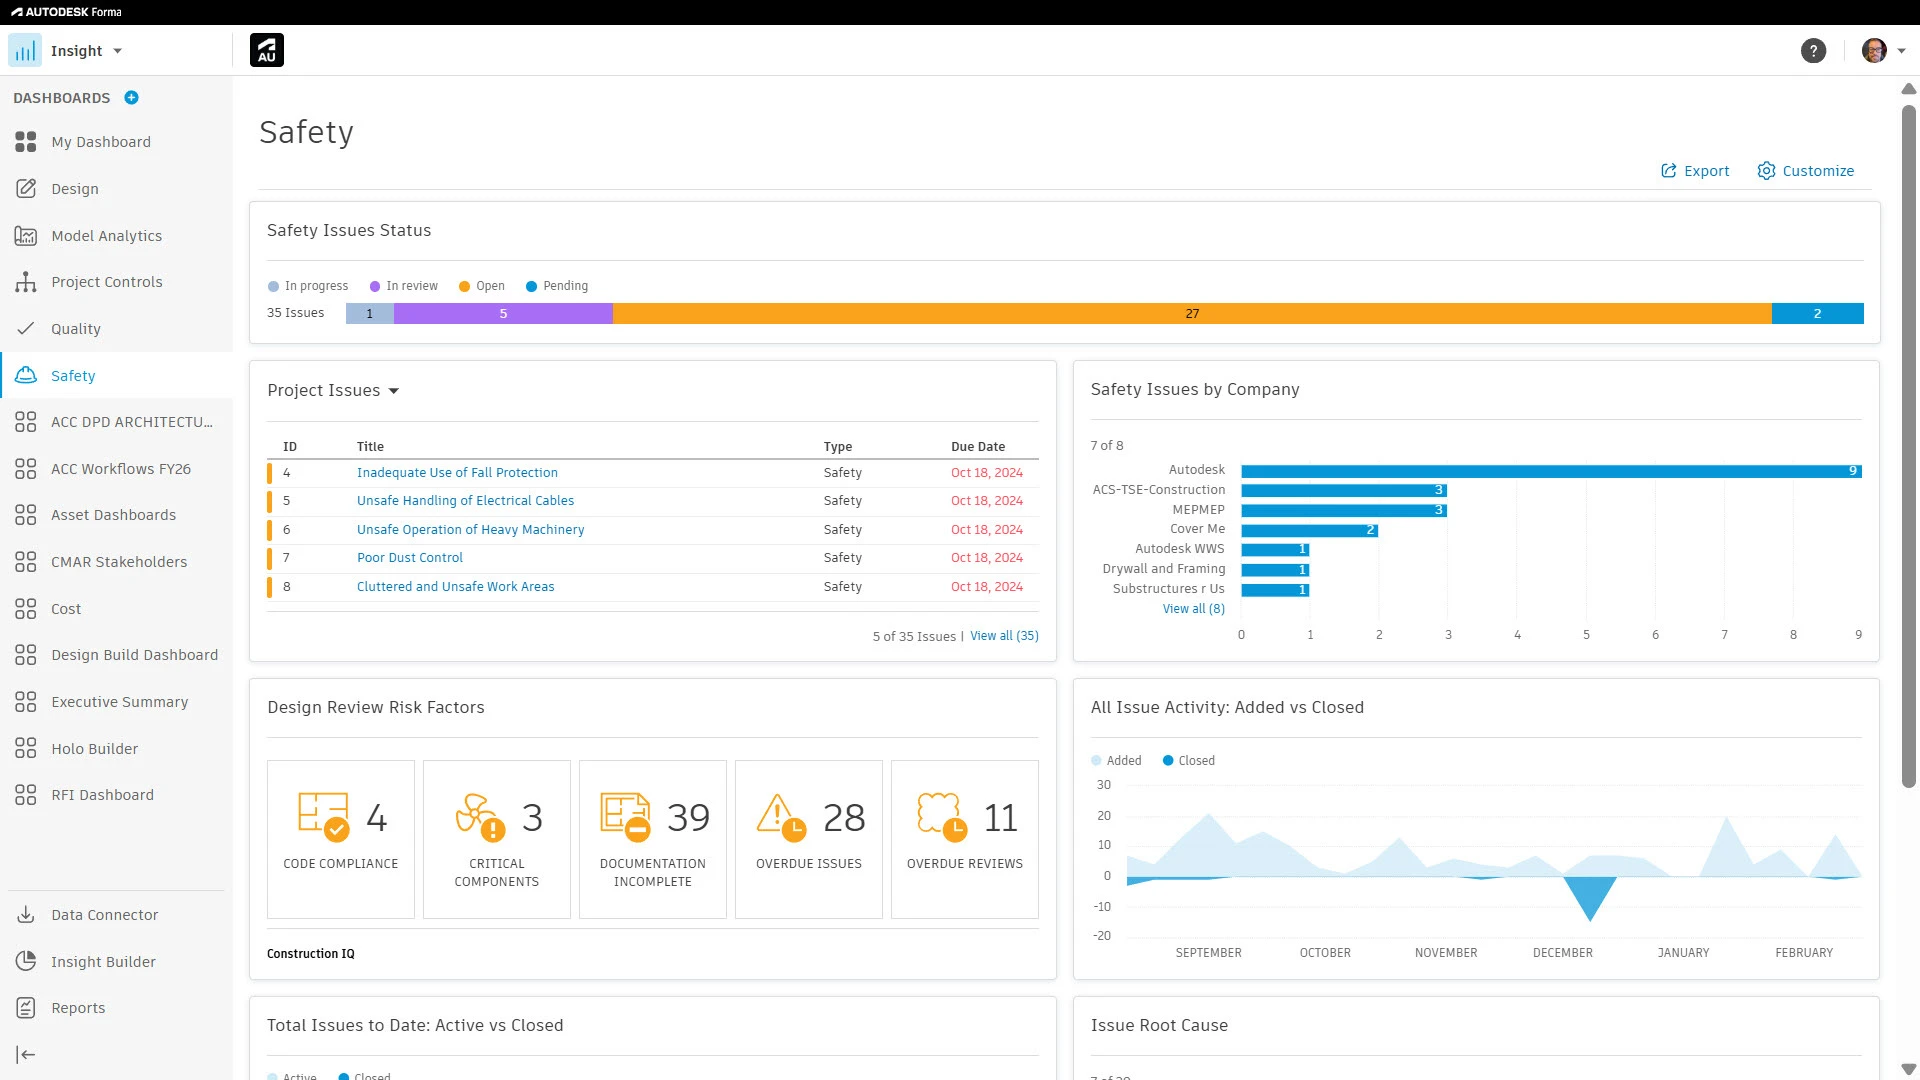Click the Autodesk company bar

click(1551, 471)
